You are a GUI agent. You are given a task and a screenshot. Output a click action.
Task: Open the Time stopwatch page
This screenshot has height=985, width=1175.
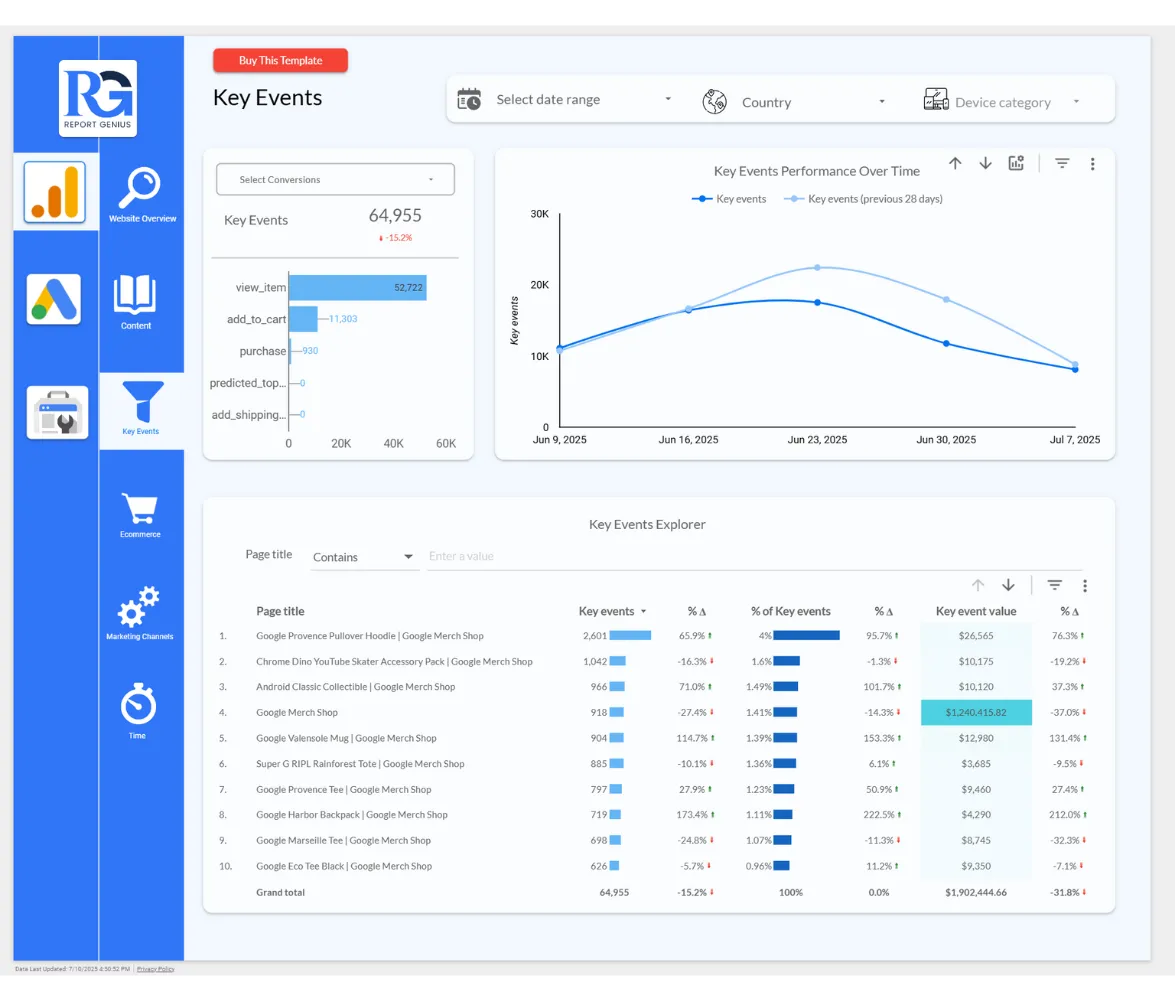pyautogui.click(x=138, y=710)
